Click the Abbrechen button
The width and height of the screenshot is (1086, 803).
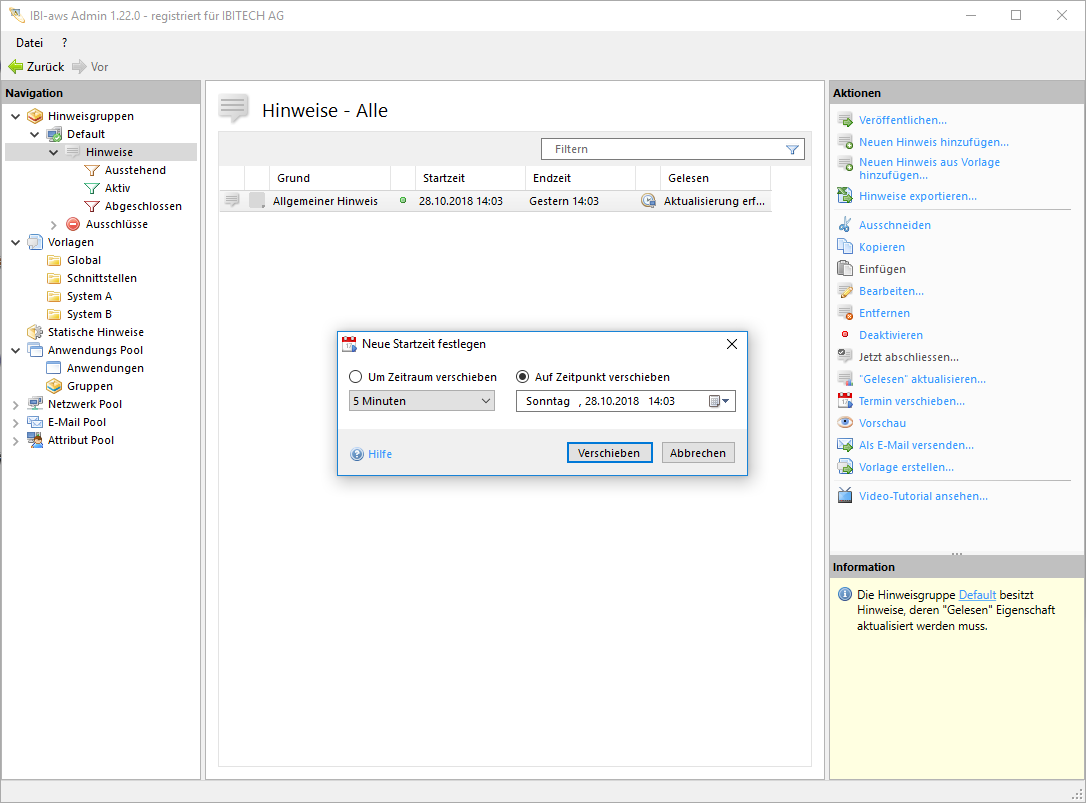point(698,453)
